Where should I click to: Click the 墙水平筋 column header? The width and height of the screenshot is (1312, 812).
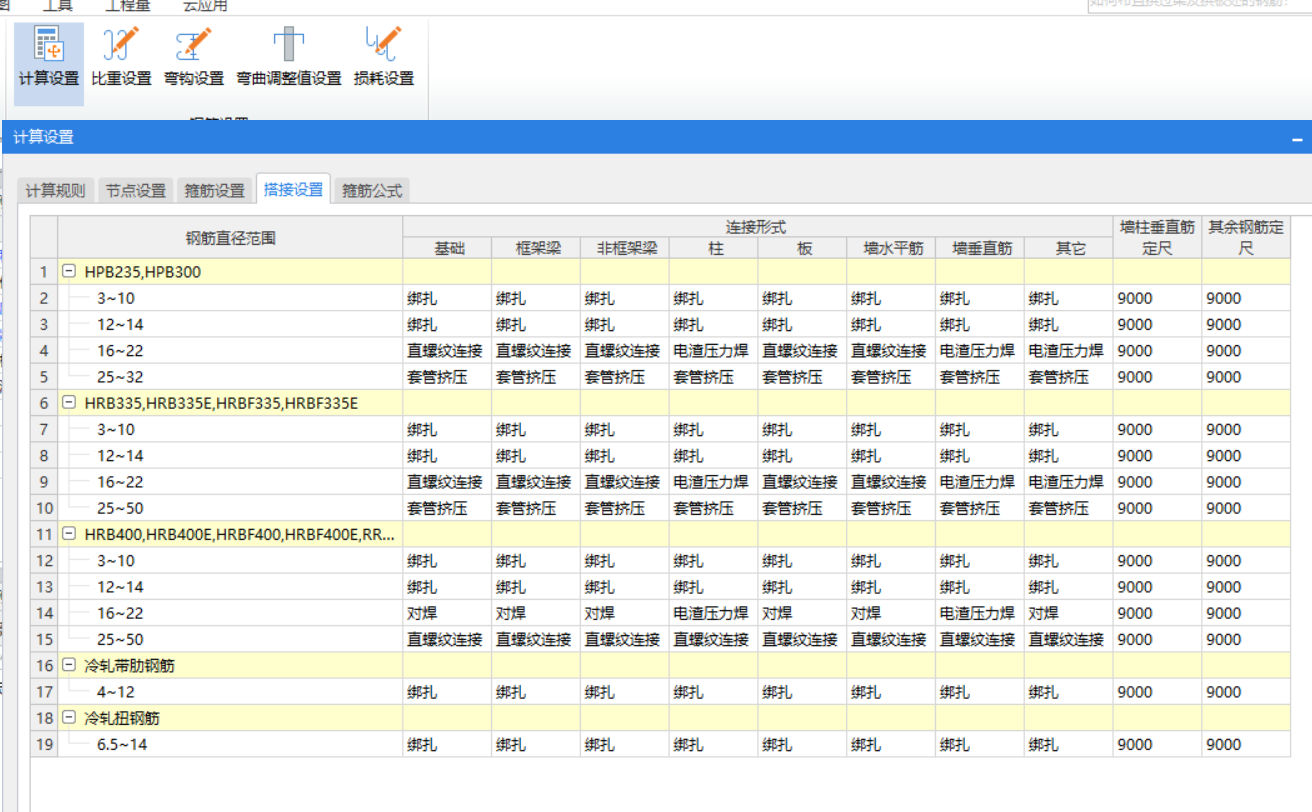pyautogui.click(x=891, y=248)
